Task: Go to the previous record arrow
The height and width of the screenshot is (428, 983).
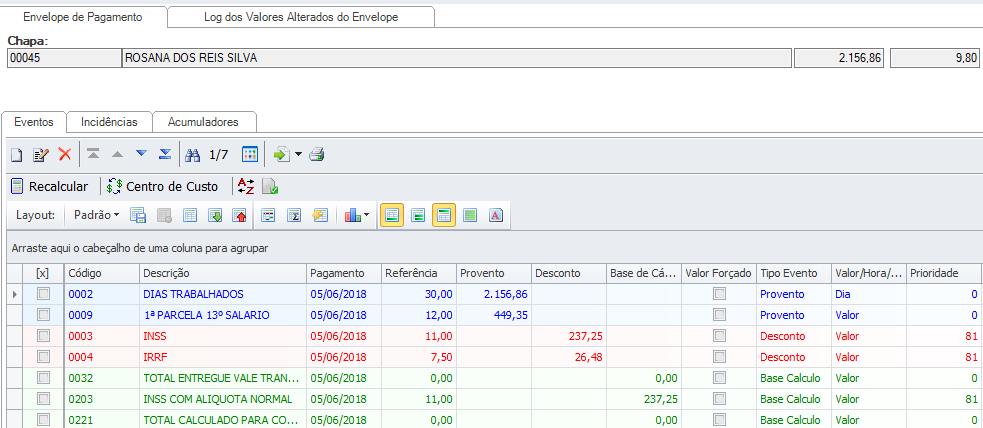Action: pyautogui.click(x=117, y=154)
